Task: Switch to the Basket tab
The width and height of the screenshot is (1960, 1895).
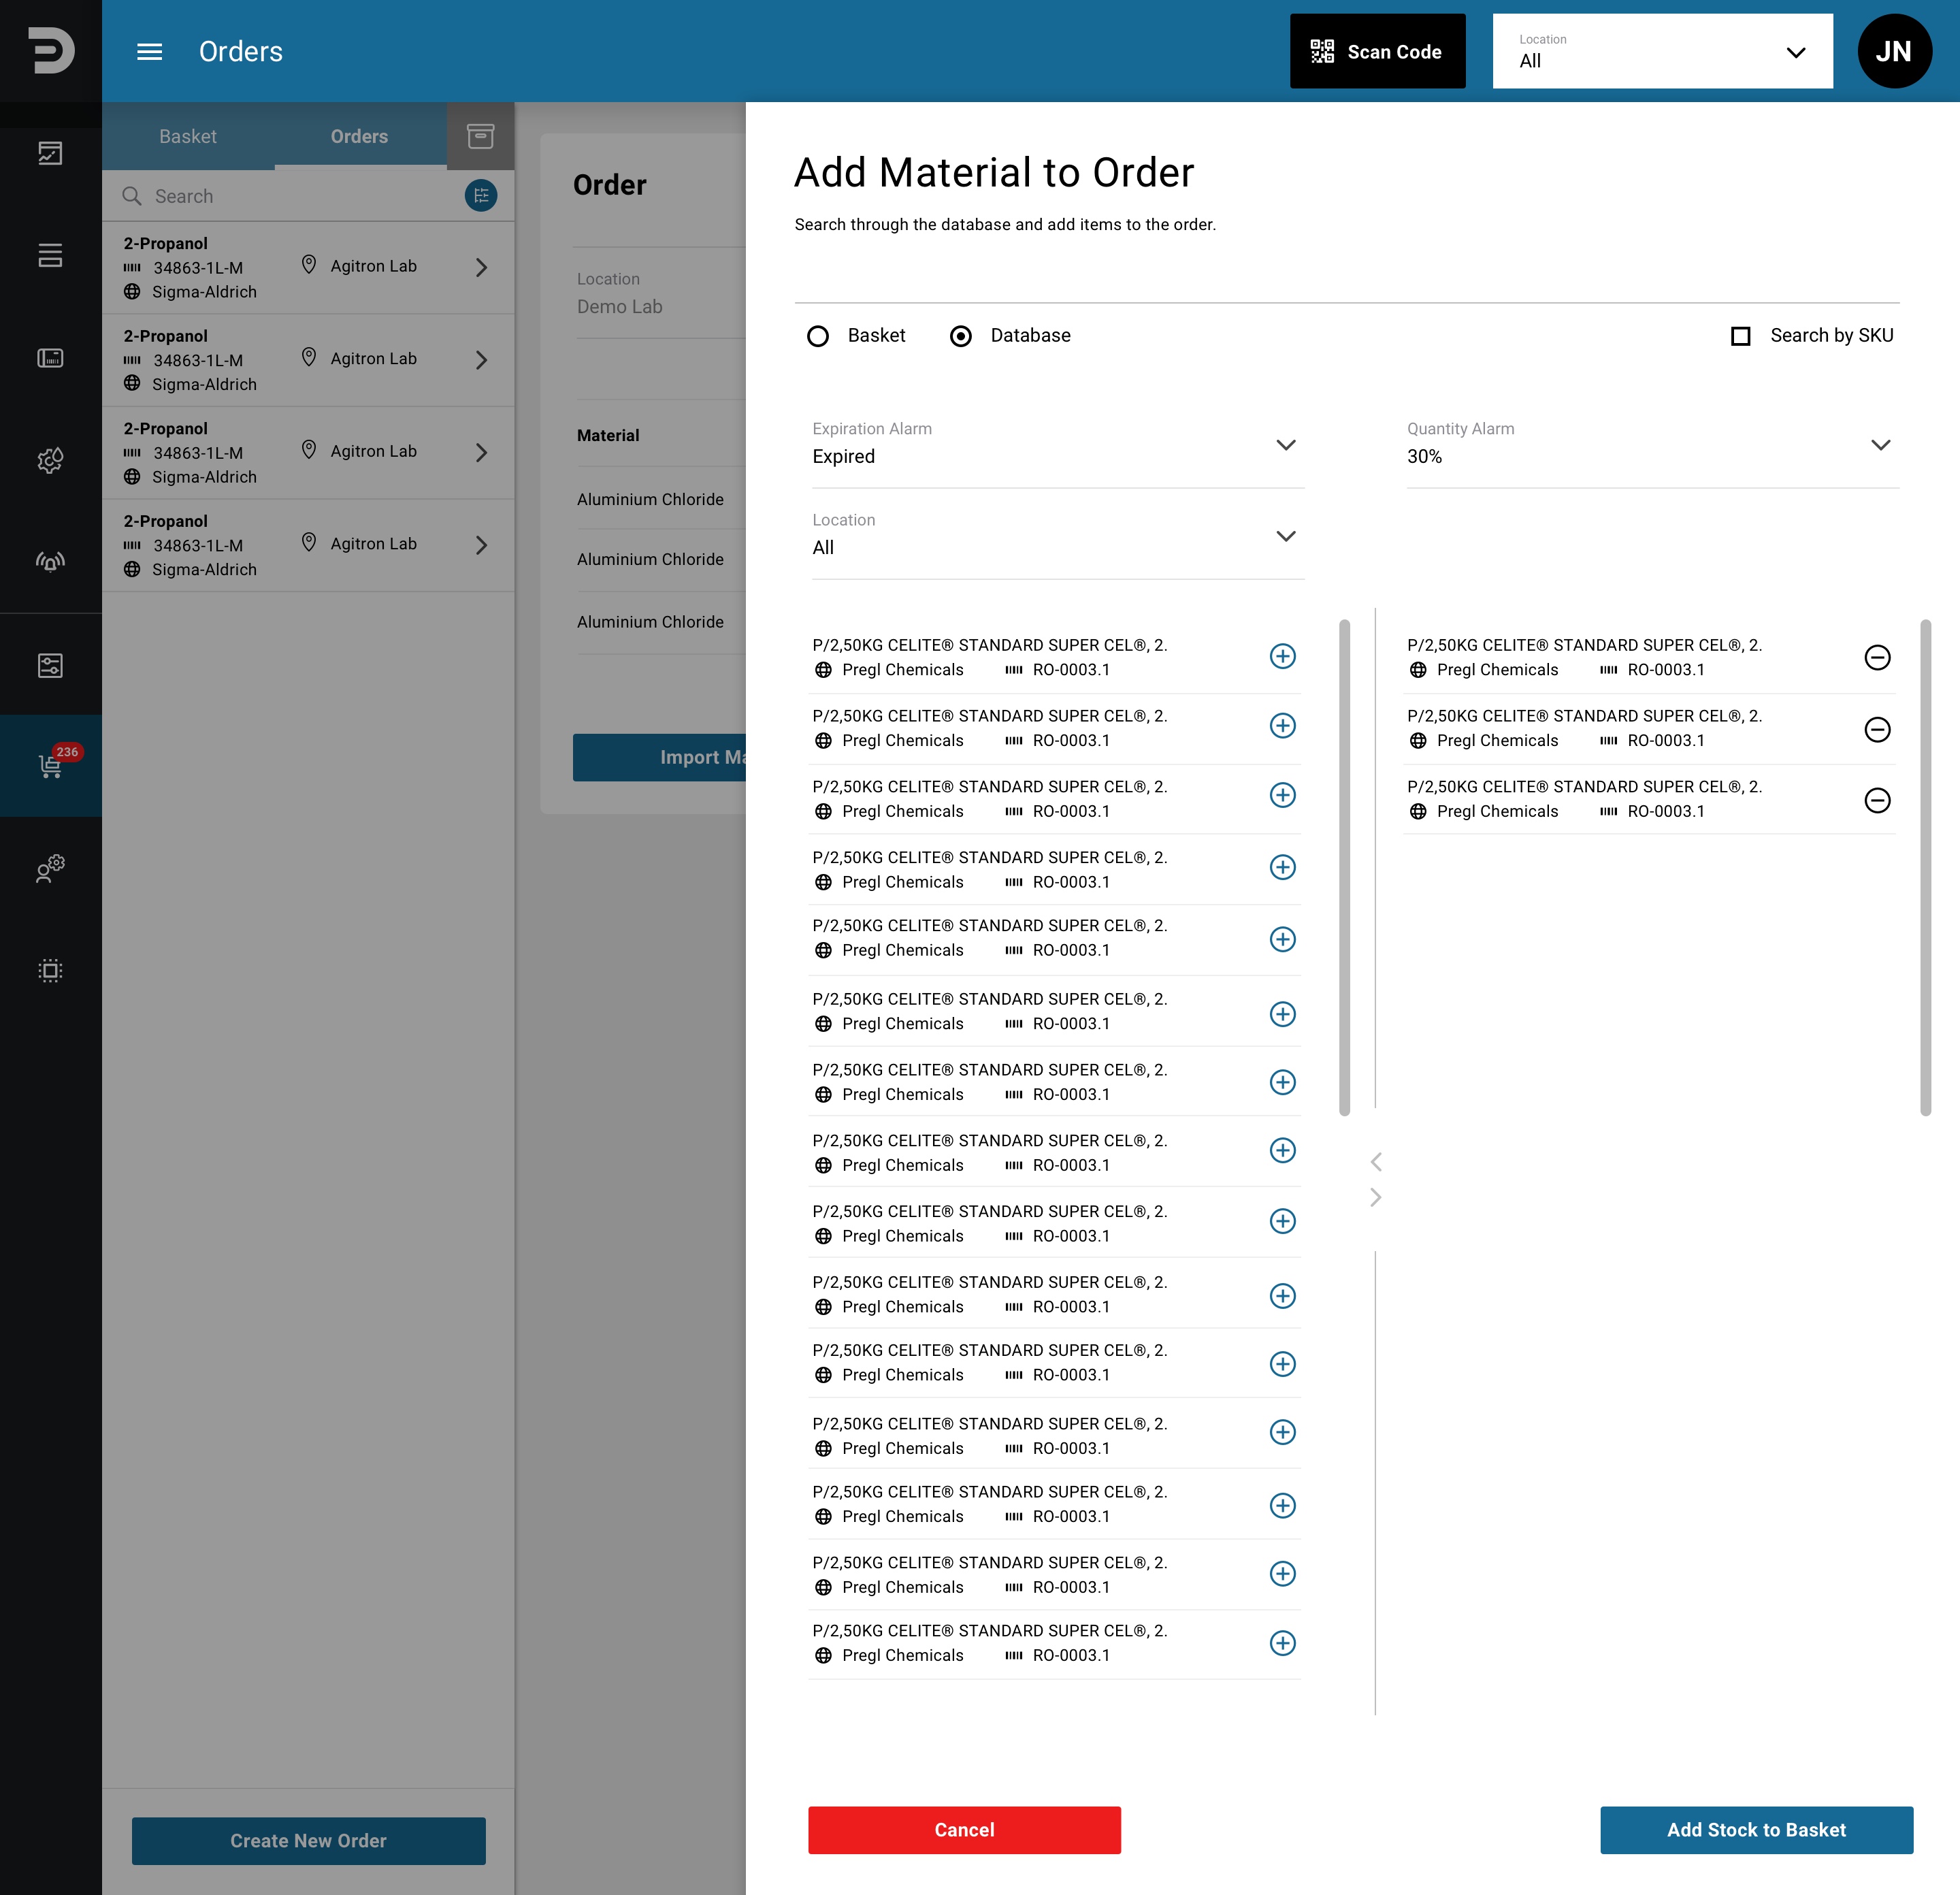Action: point(188,136)
